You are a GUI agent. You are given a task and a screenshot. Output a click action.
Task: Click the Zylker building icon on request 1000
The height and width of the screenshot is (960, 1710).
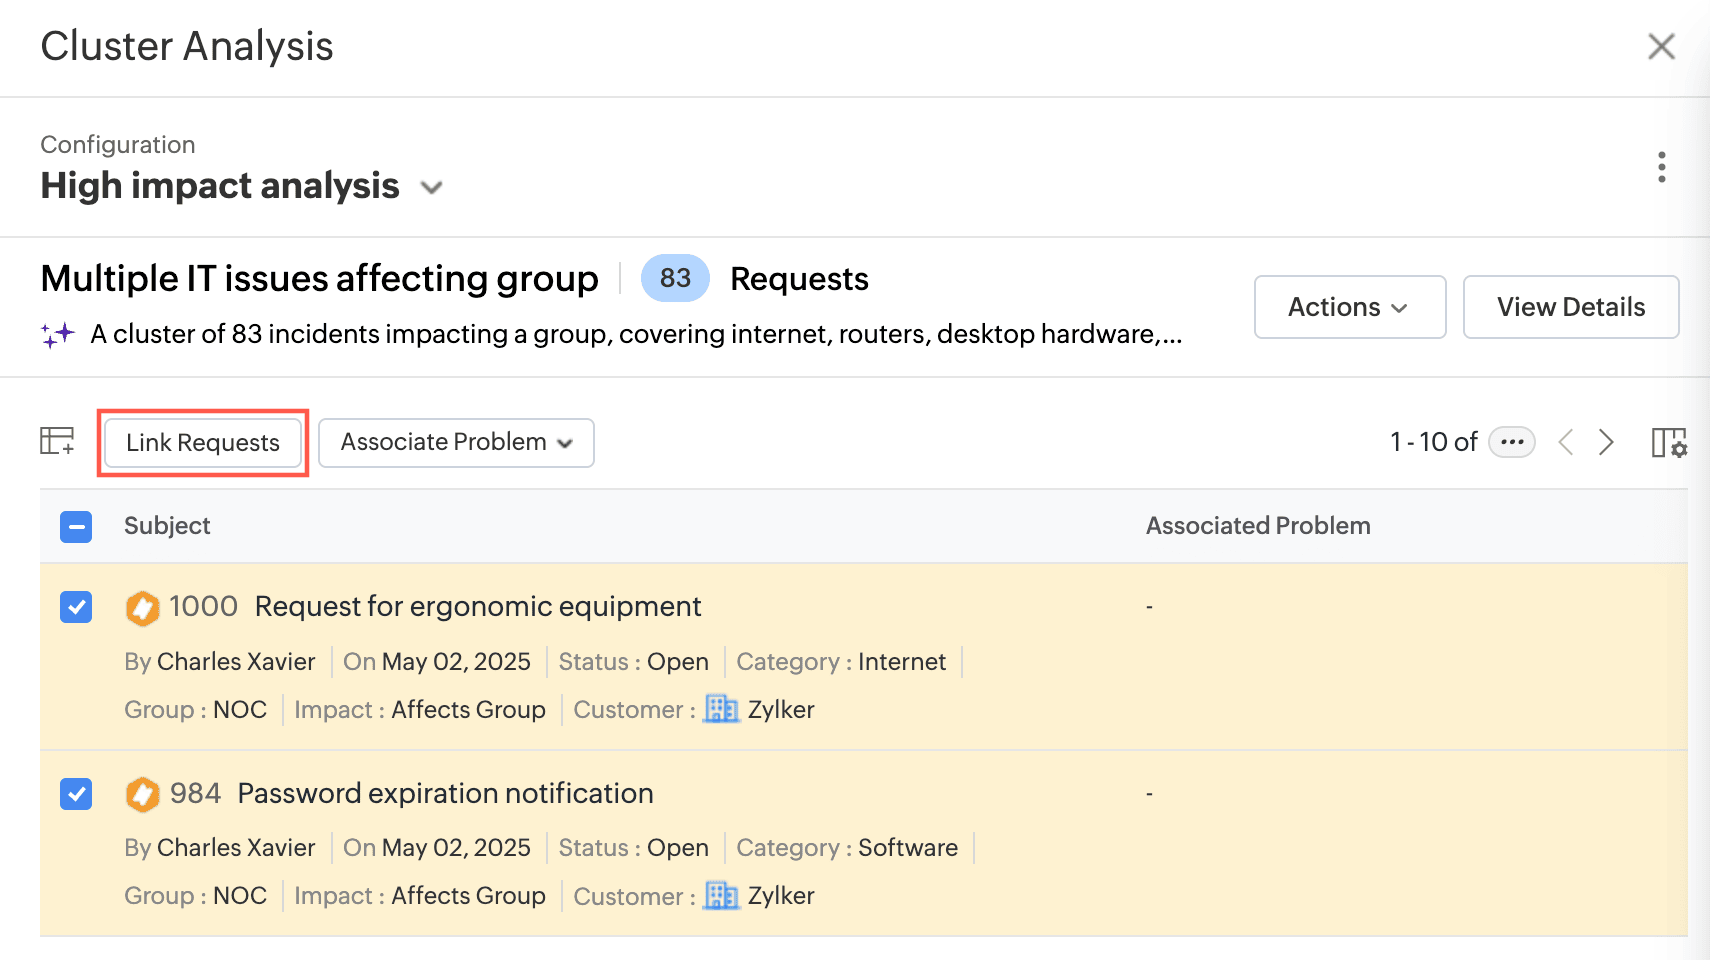tap(721, 709)
